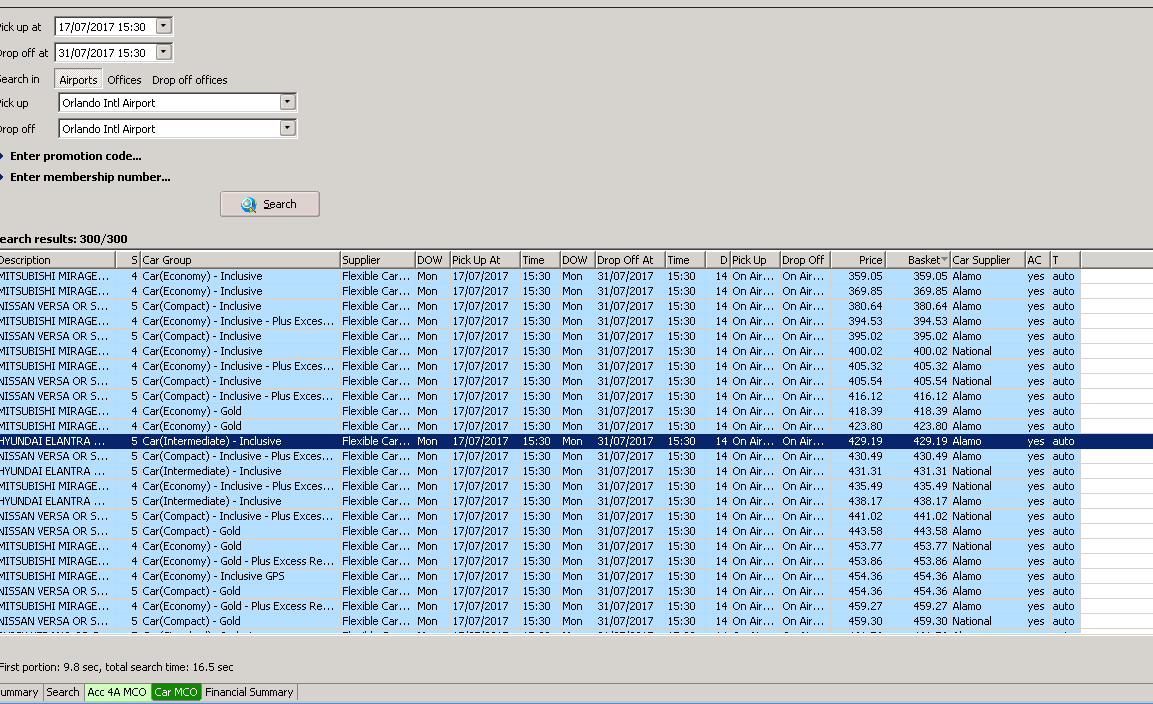Expand the Pick up airport combo box
Screen dimensions: 1153x704
[288, 102]
